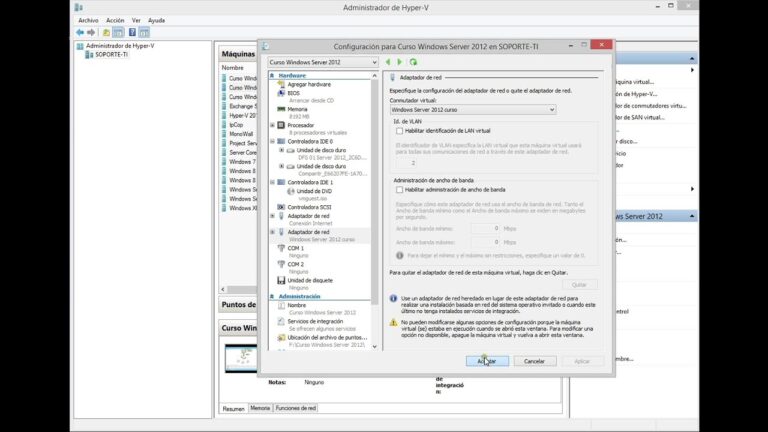Click the up-folder icon in Hyper-V toolbar
768x432 pixels.
(x=106, y=32)
